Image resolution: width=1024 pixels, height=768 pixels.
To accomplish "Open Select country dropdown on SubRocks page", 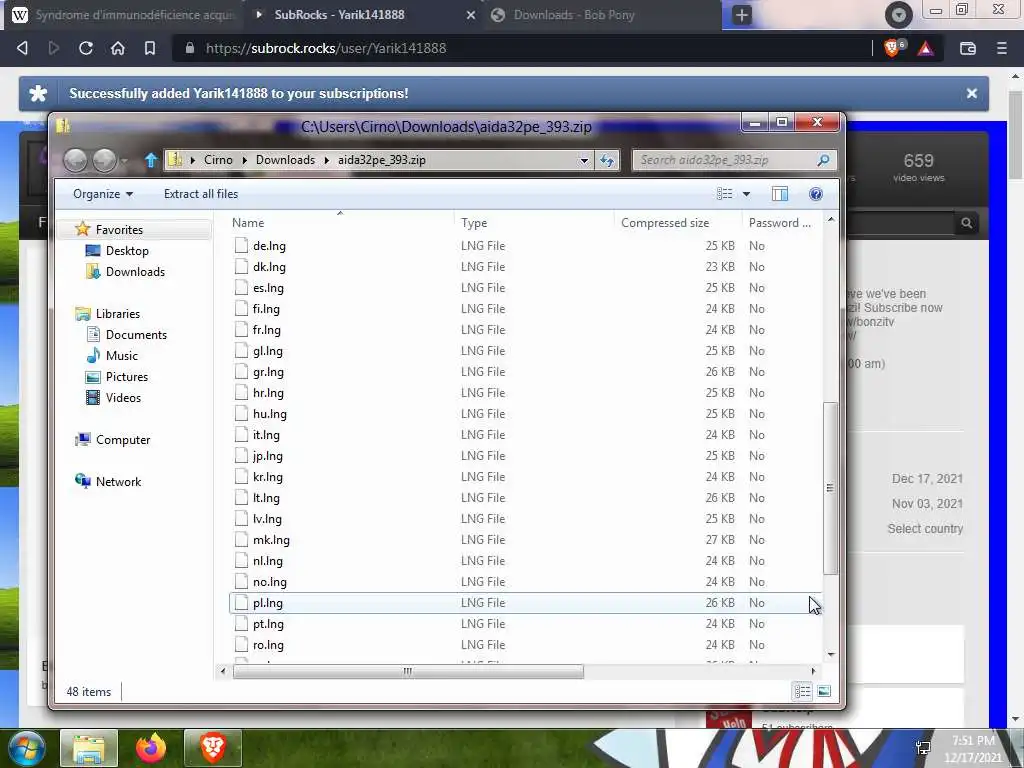I will pos(925,529).
